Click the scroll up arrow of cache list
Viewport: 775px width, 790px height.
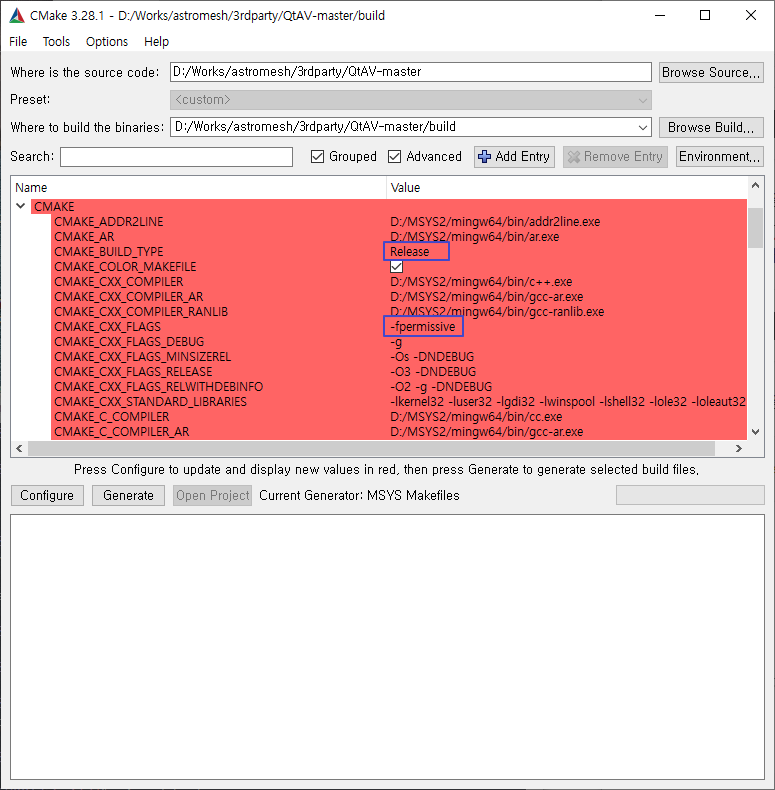[x=755, y=185]
